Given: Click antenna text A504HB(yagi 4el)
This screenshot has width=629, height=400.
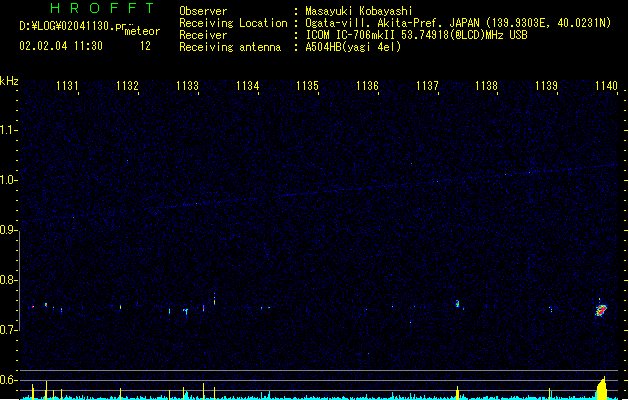Looking at the screenshot, I should click(353, 47).
